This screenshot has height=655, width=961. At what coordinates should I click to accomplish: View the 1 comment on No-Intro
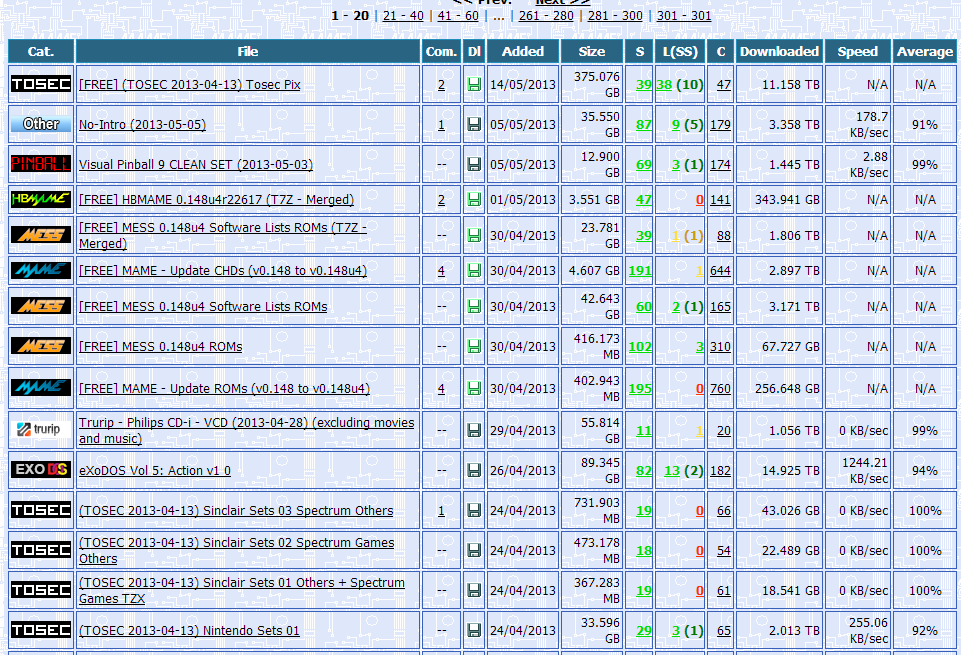coord(441,124)
